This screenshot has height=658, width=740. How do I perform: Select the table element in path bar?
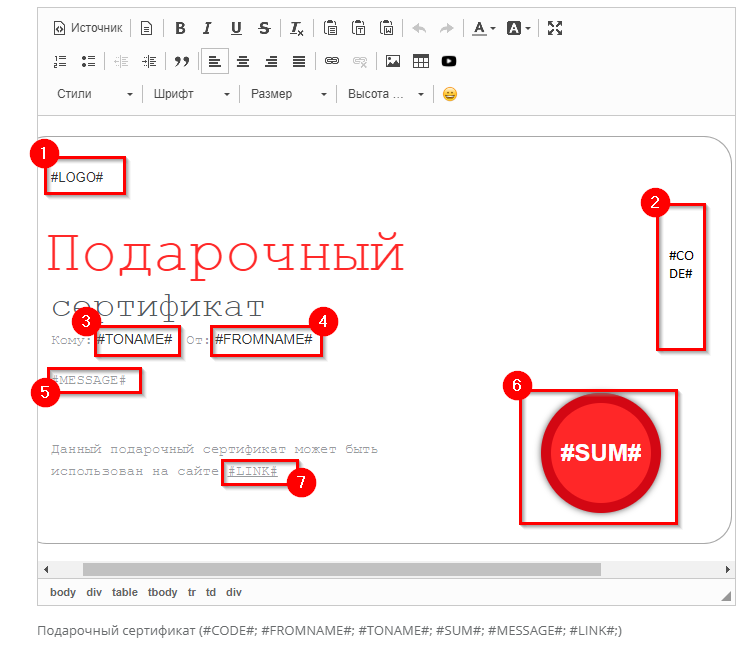click(x=125, y=592)
